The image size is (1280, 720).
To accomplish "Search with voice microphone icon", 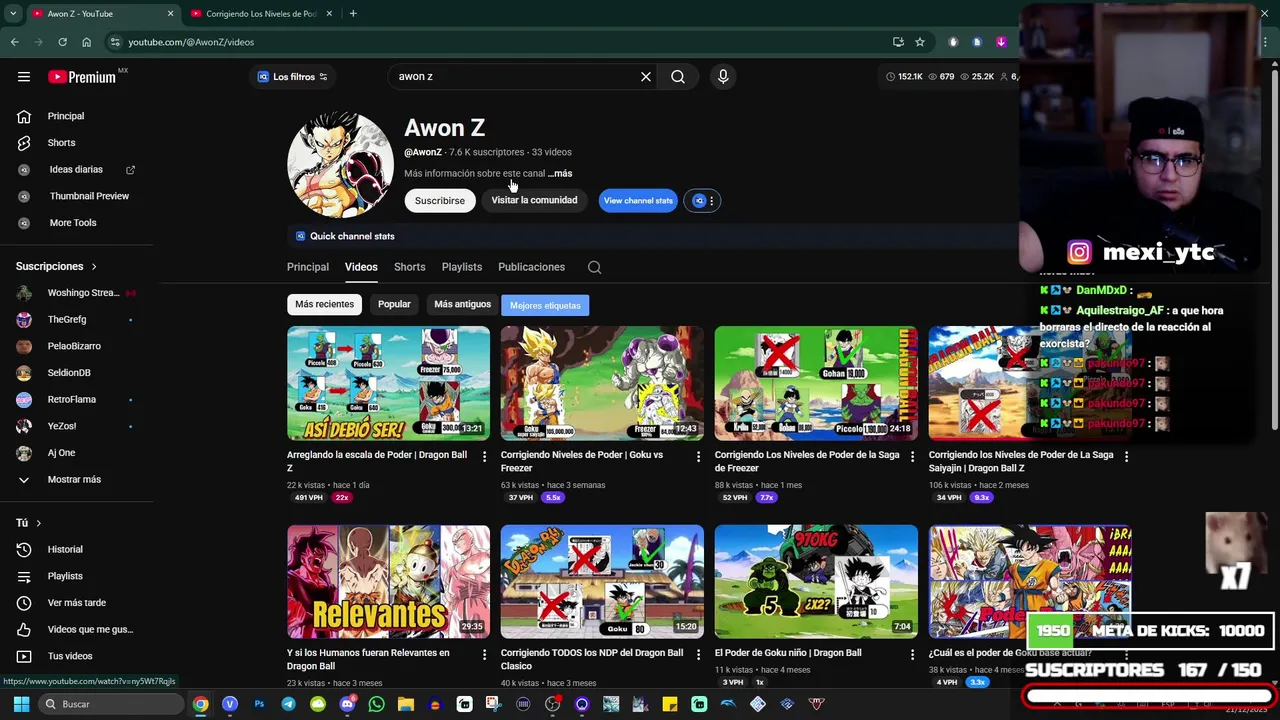I will (723, 77).
